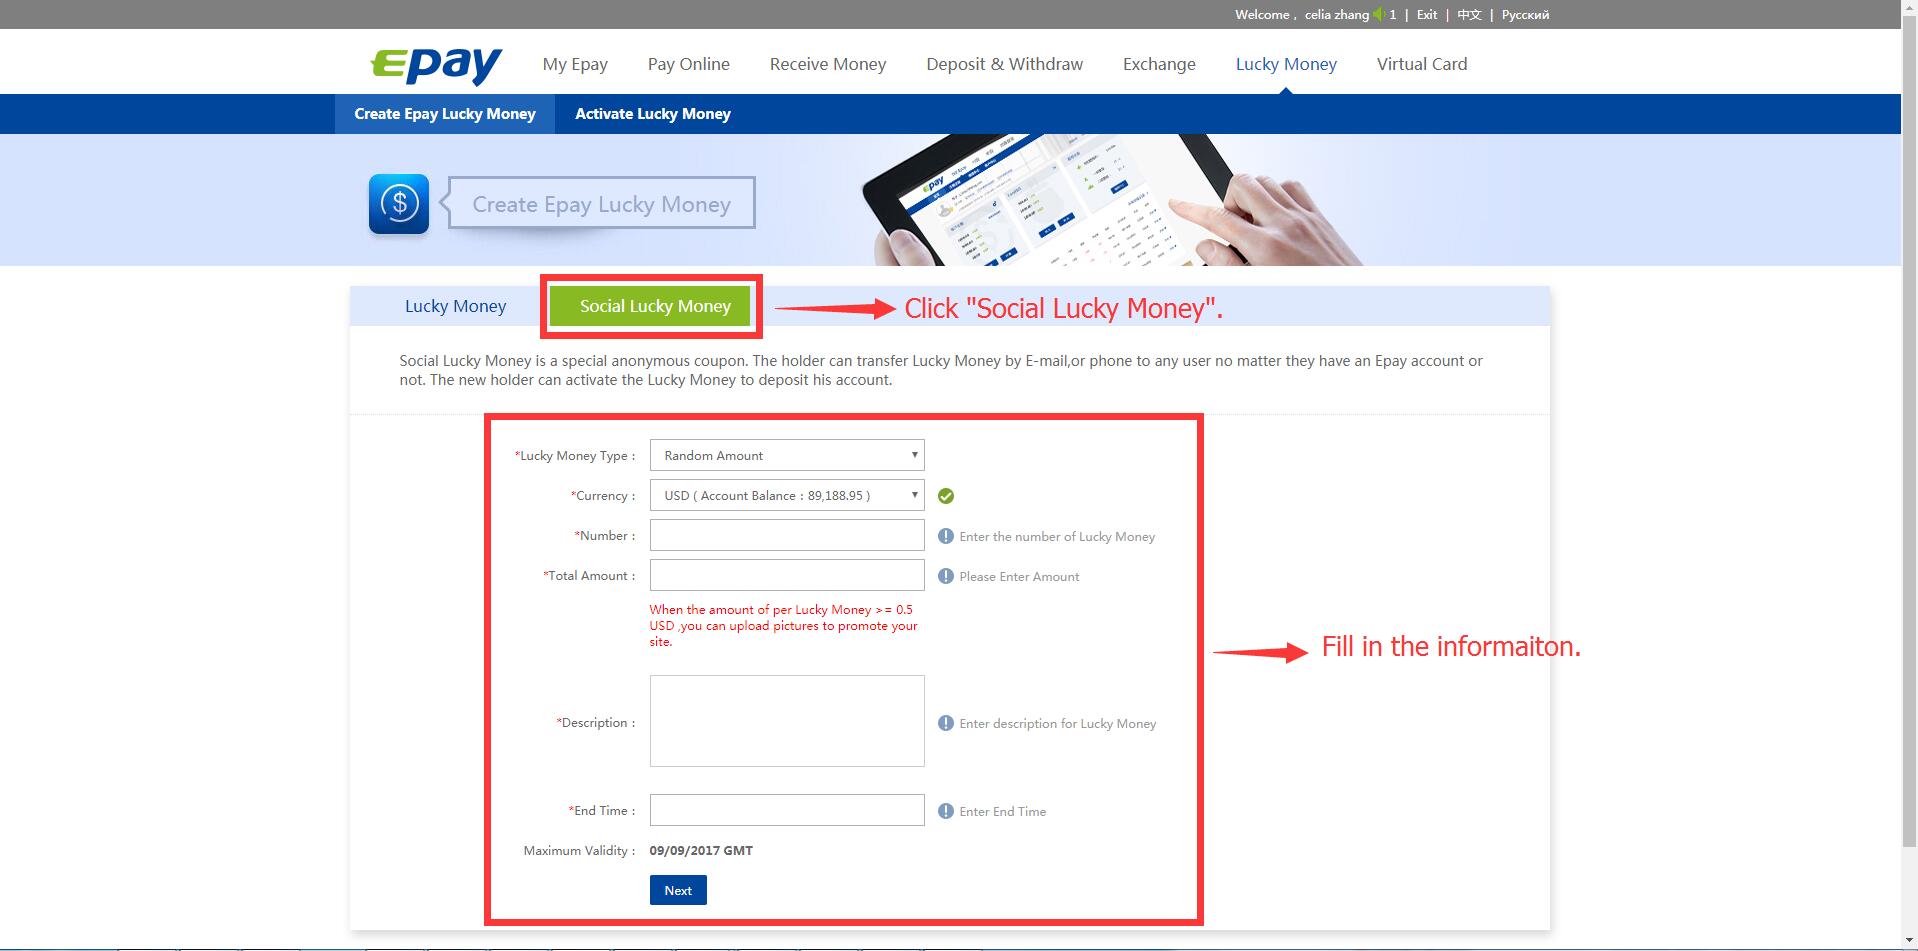Click the info icon beside Total Amount
The width and height of the screenshot is (1918, 951).
point(946,576)
